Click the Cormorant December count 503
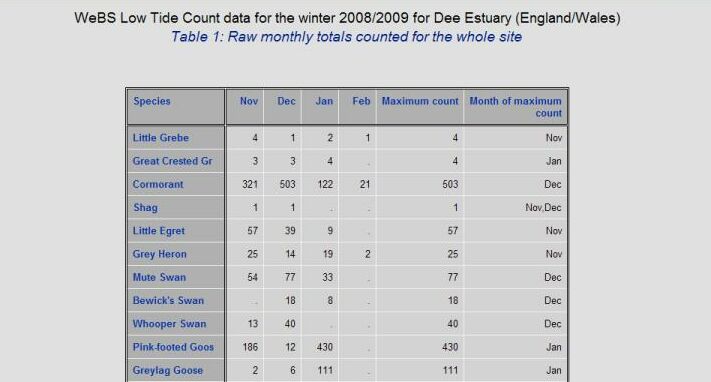Screen dimensions: 711x382 (287, 185)
